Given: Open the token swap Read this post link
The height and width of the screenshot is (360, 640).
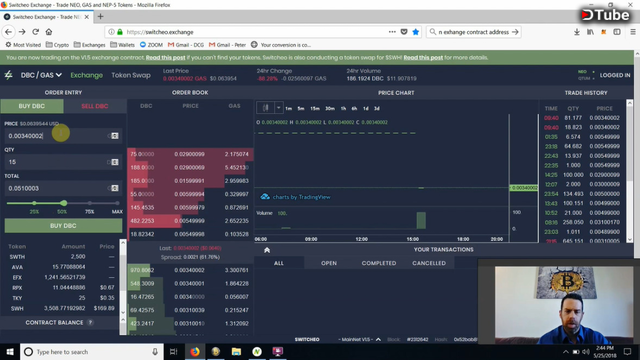Looking at the screenshot, I should (x=423, y=58).
